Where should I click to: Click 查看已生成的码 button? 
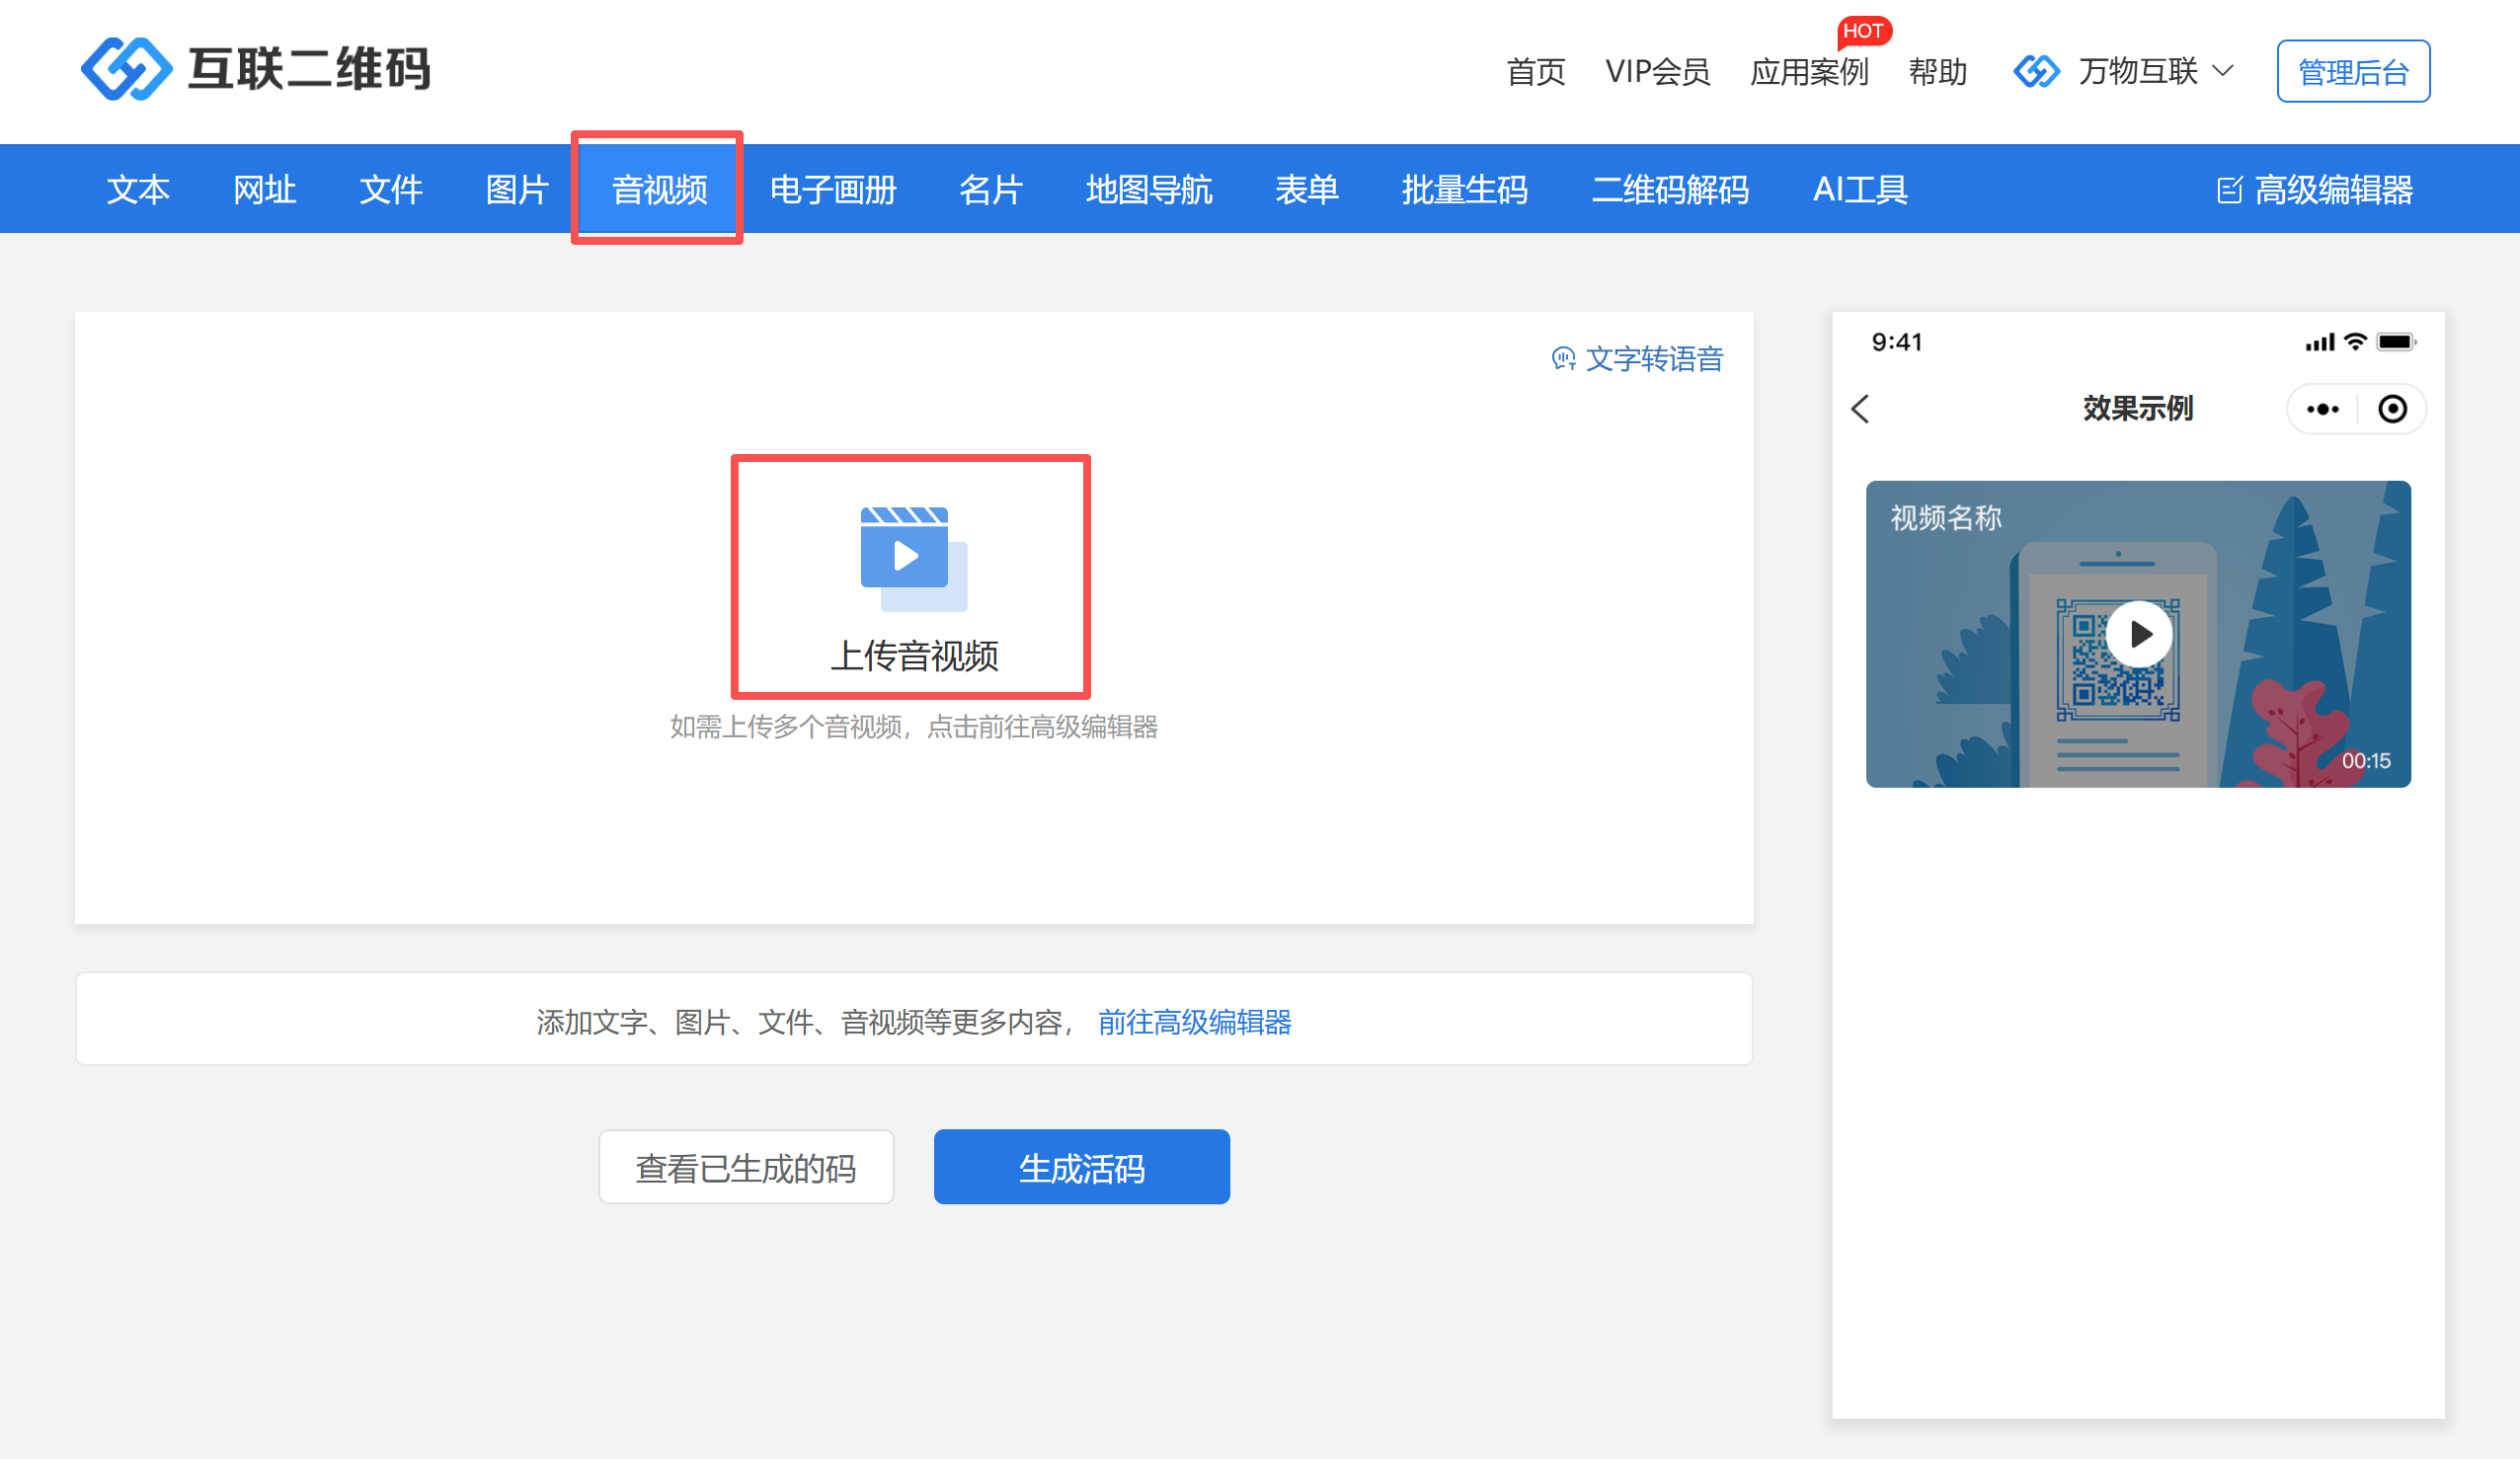tap(745, 1167)
